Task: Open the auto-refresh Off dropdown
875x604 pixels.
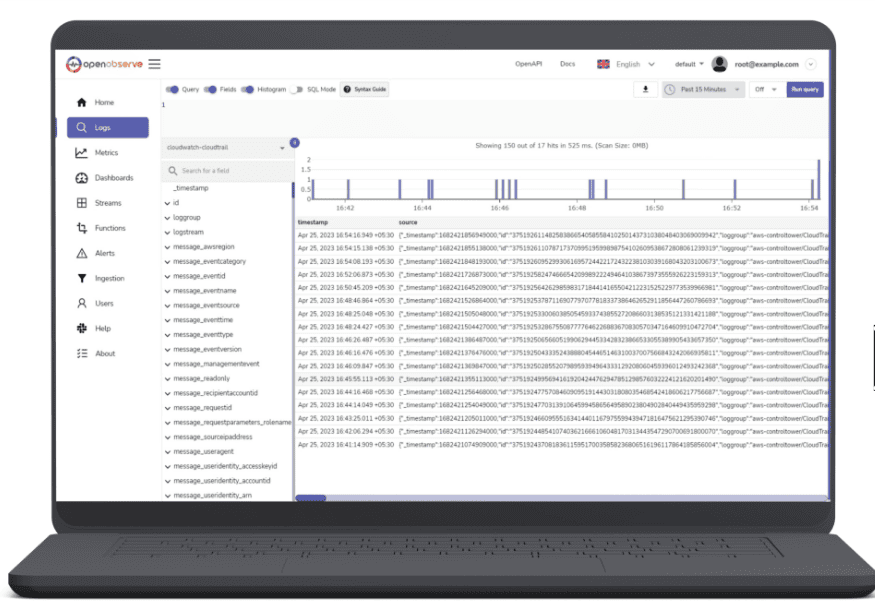Action: pyautogui.click(x=766, y=89)
